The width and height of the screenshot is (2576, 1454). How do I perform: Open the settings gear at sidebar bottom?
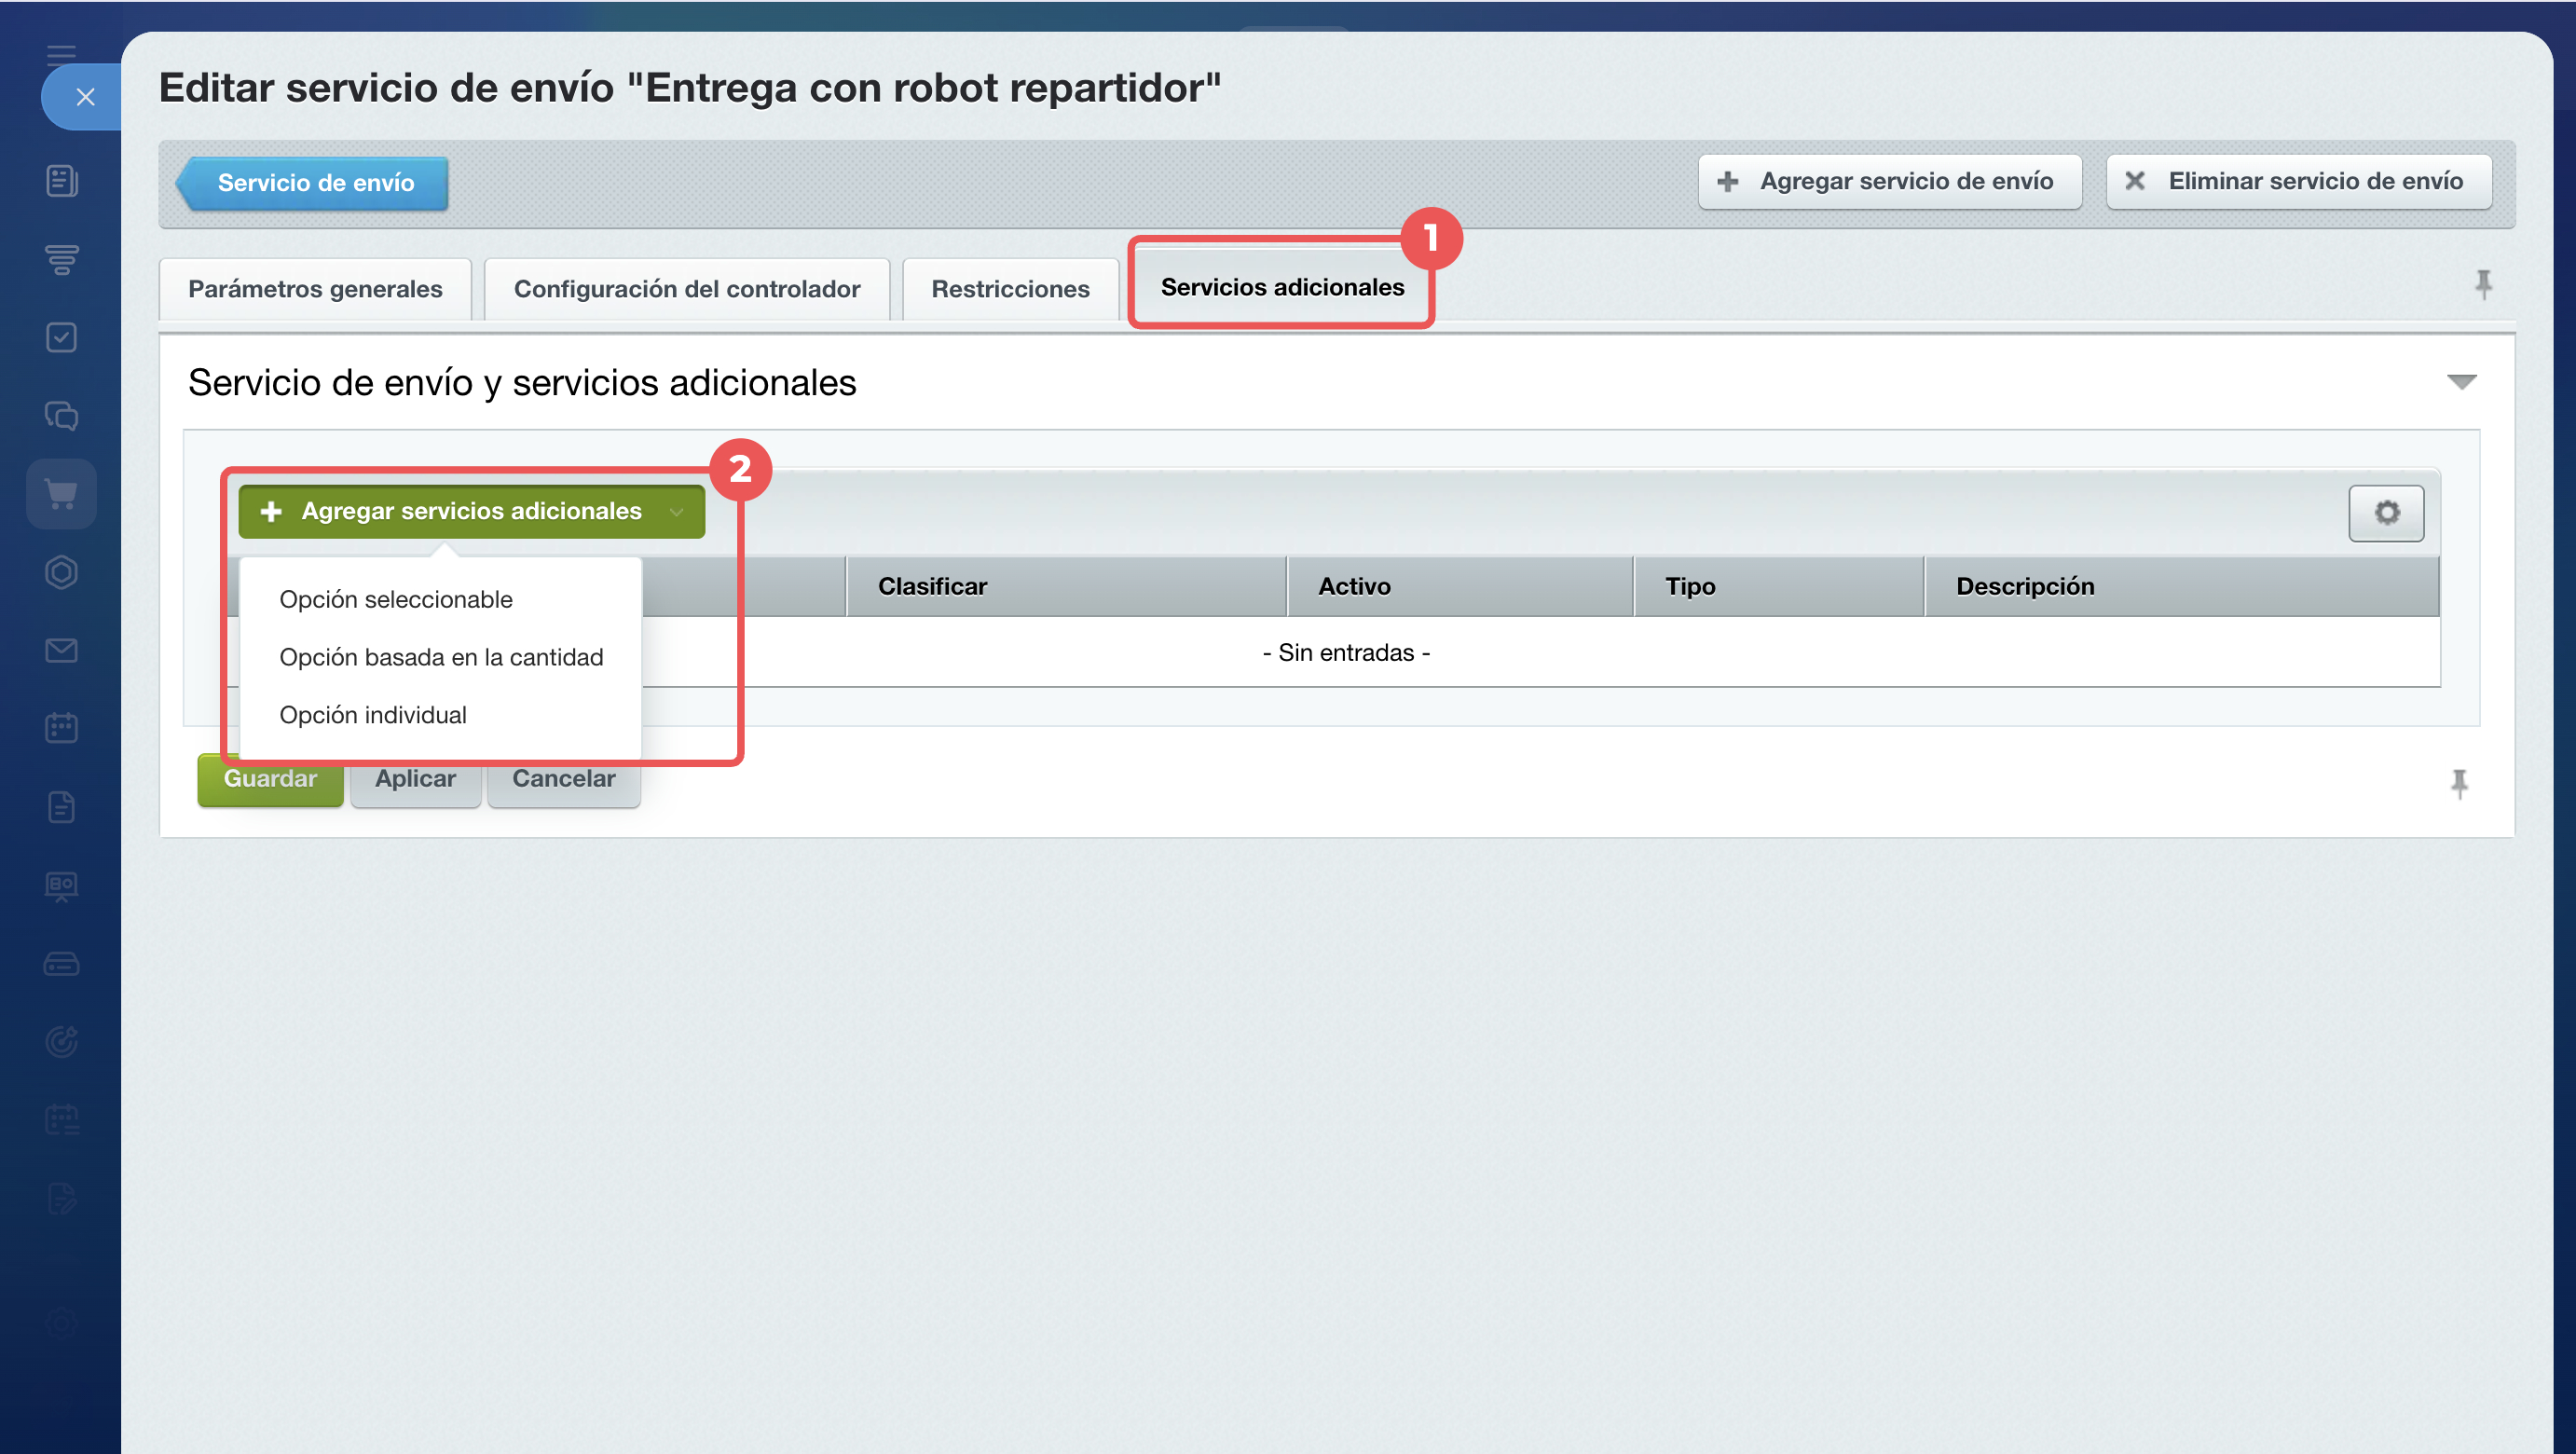(62, 1323)
